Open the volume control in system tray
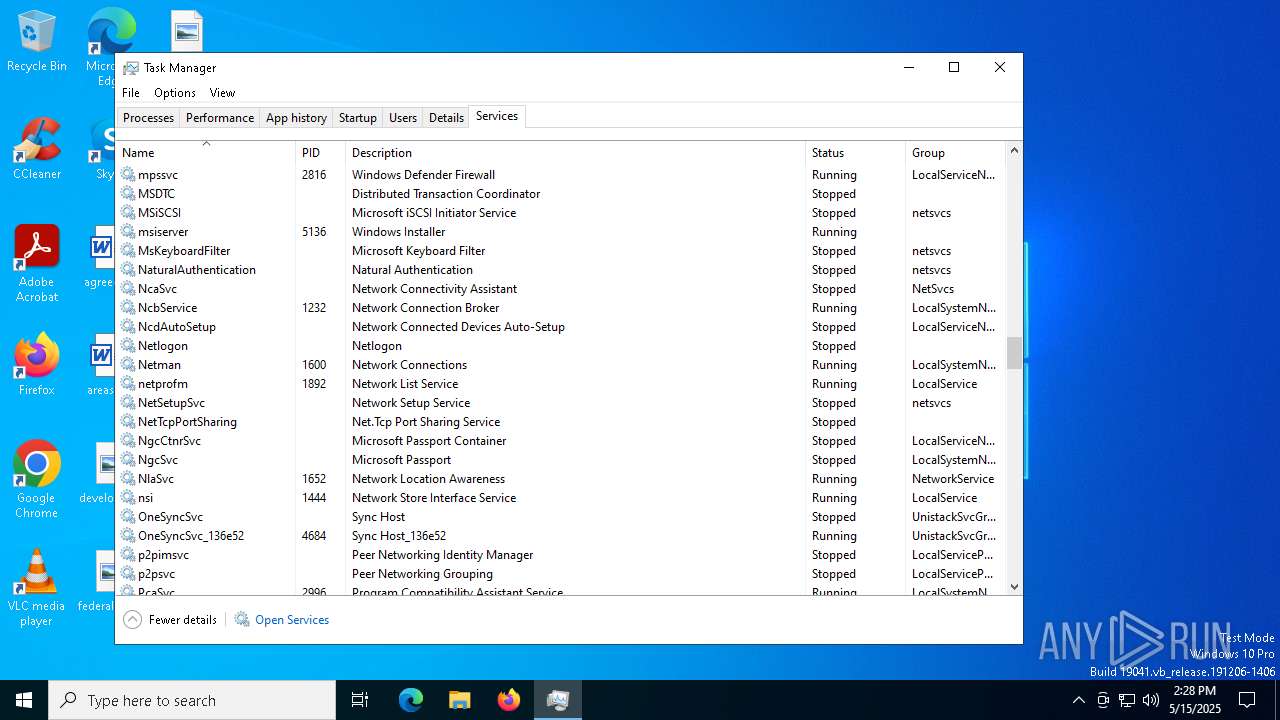This screenshot has height=720, width=1280. 1151,700
